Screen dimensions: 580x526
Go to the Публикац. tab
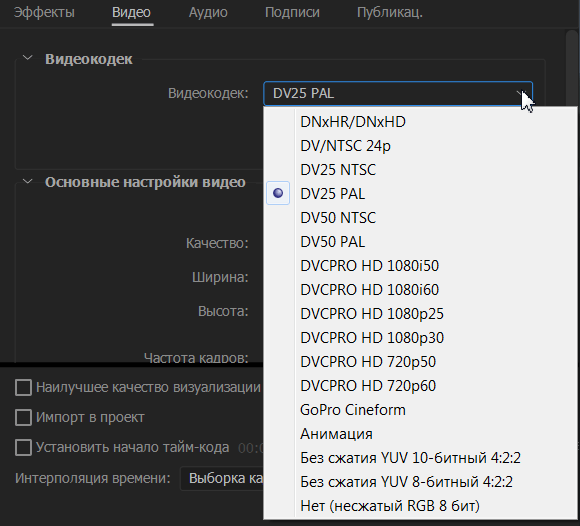(x=390, y=12)
